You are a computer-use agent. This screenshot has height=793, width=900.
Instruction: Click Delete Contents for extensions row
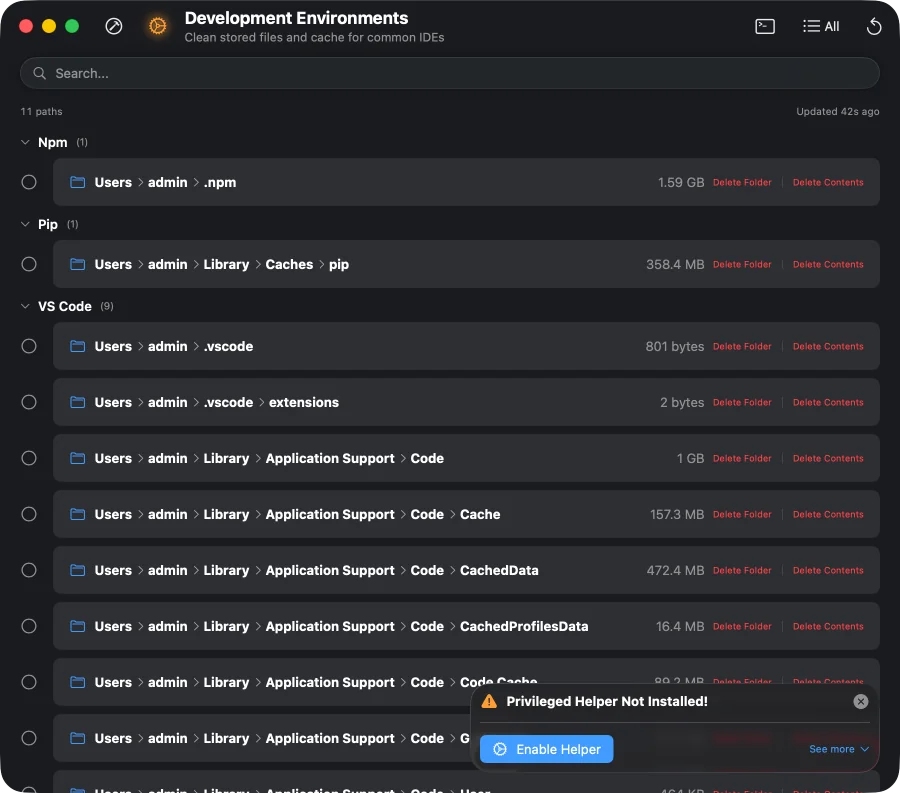pos(828,402)
